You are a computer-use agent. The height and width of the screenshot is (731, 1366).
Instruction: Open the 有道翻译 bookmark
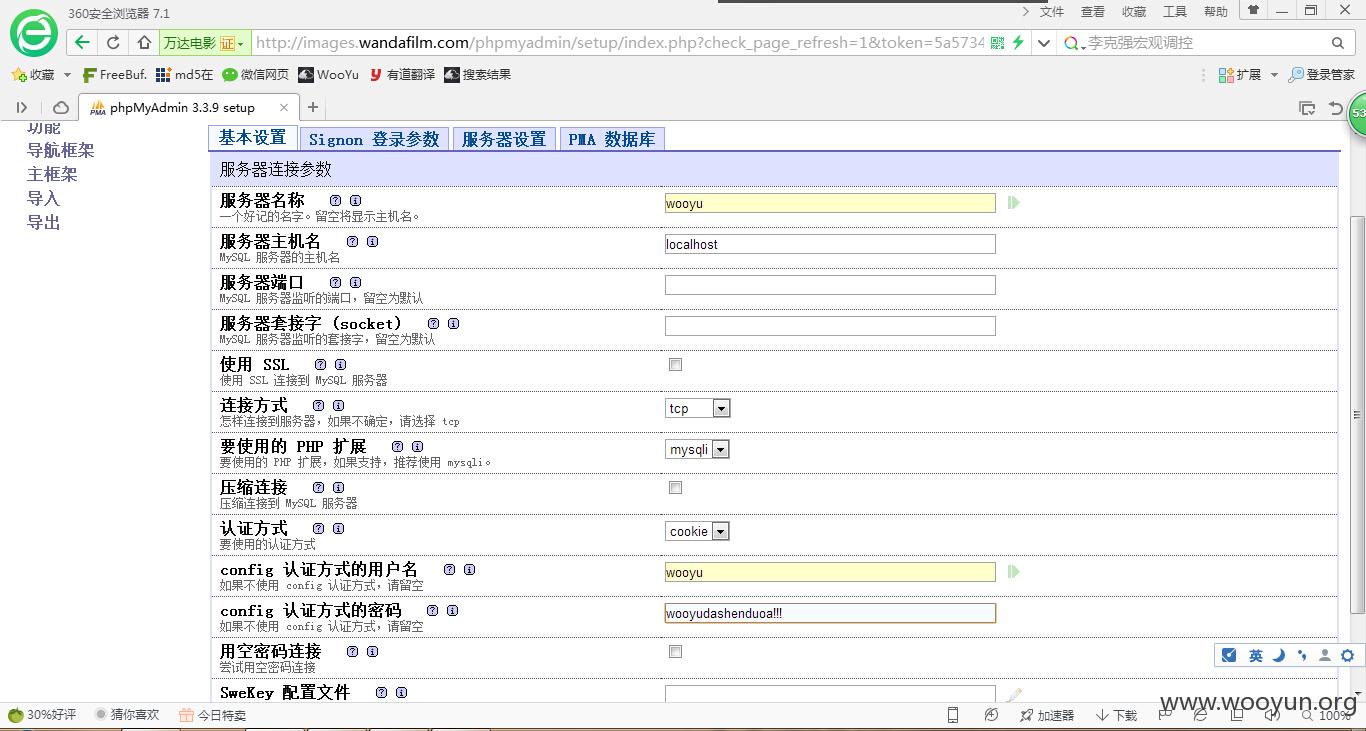(402, 75)
